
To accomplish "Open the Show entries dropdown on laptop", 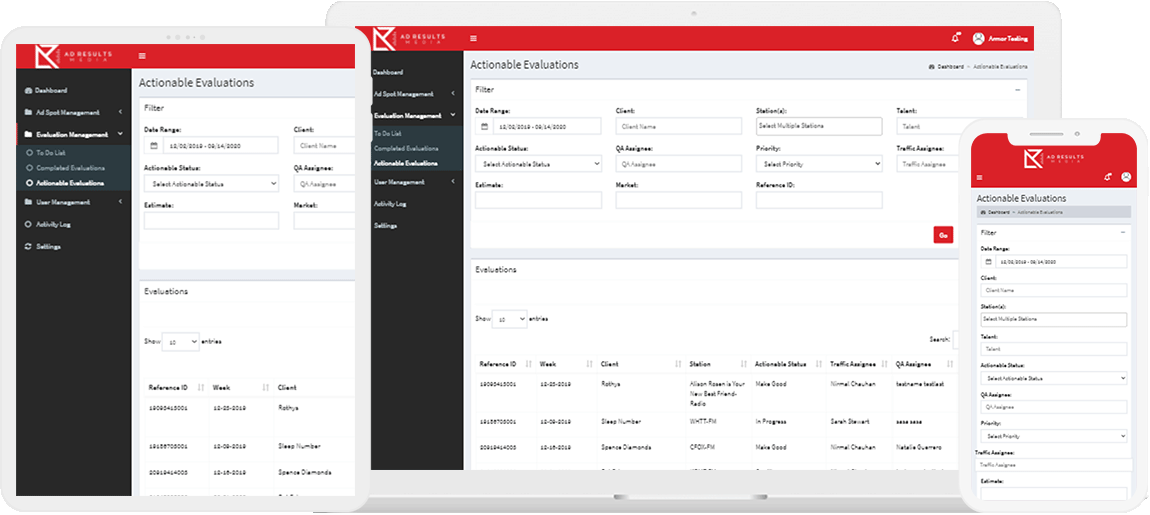I will pos(509,319).
